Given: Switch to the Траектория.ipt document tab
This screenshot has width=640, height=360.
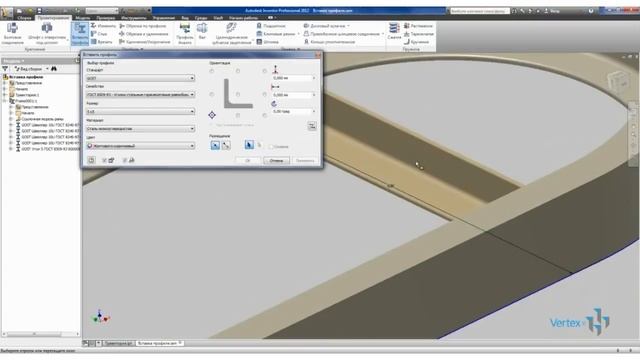Looking at the screenshot, I should click(118, 344).
